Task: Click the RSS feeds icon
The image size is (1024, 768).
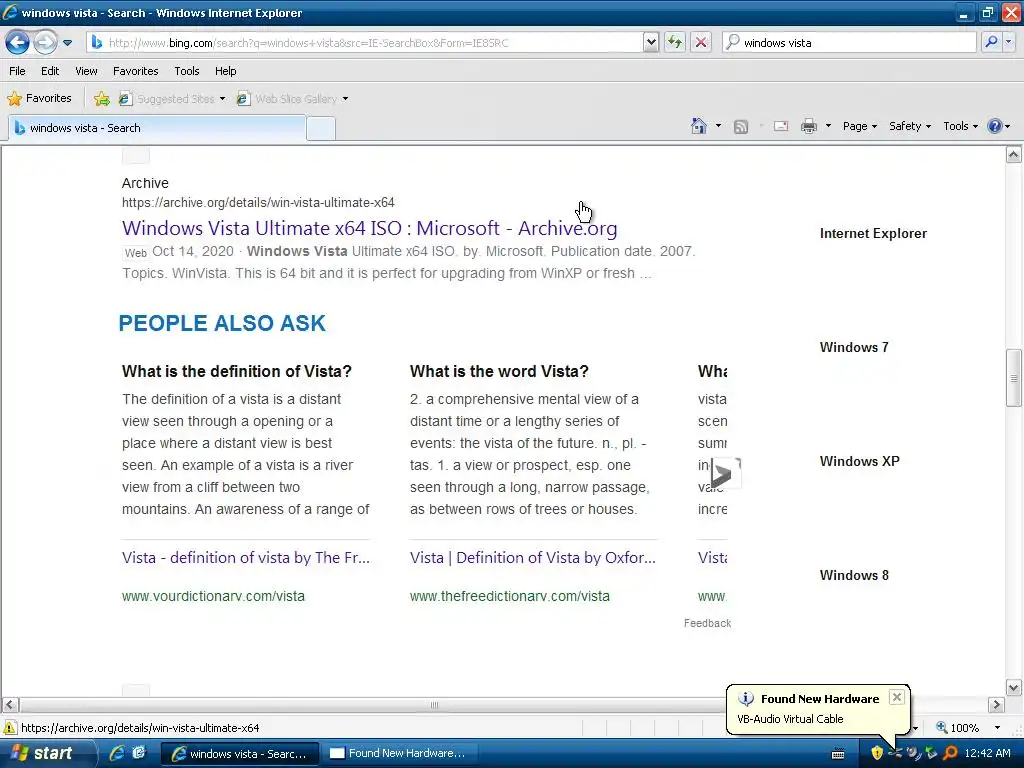Action: [741, 127]
